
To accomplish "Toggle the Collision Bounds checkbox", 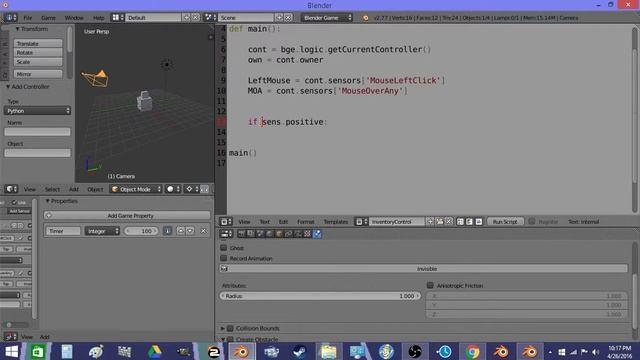I will click(230, 328).
